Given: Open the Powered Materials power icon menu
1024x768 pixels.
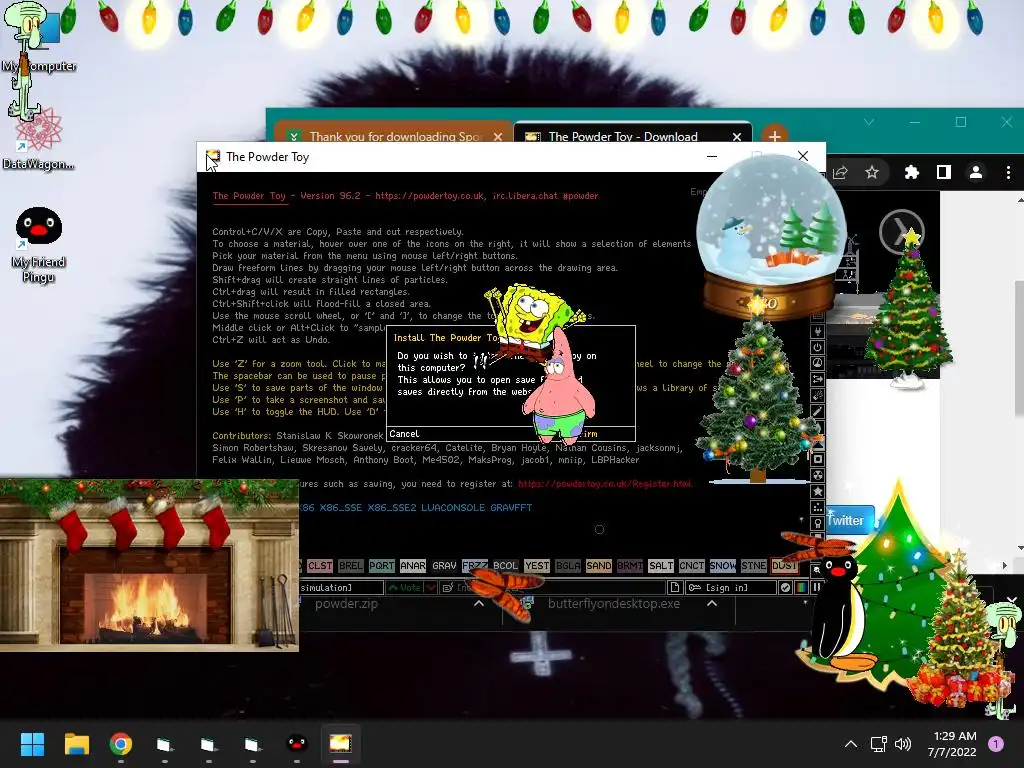Looking at the screenshot, I should [817, 347].
